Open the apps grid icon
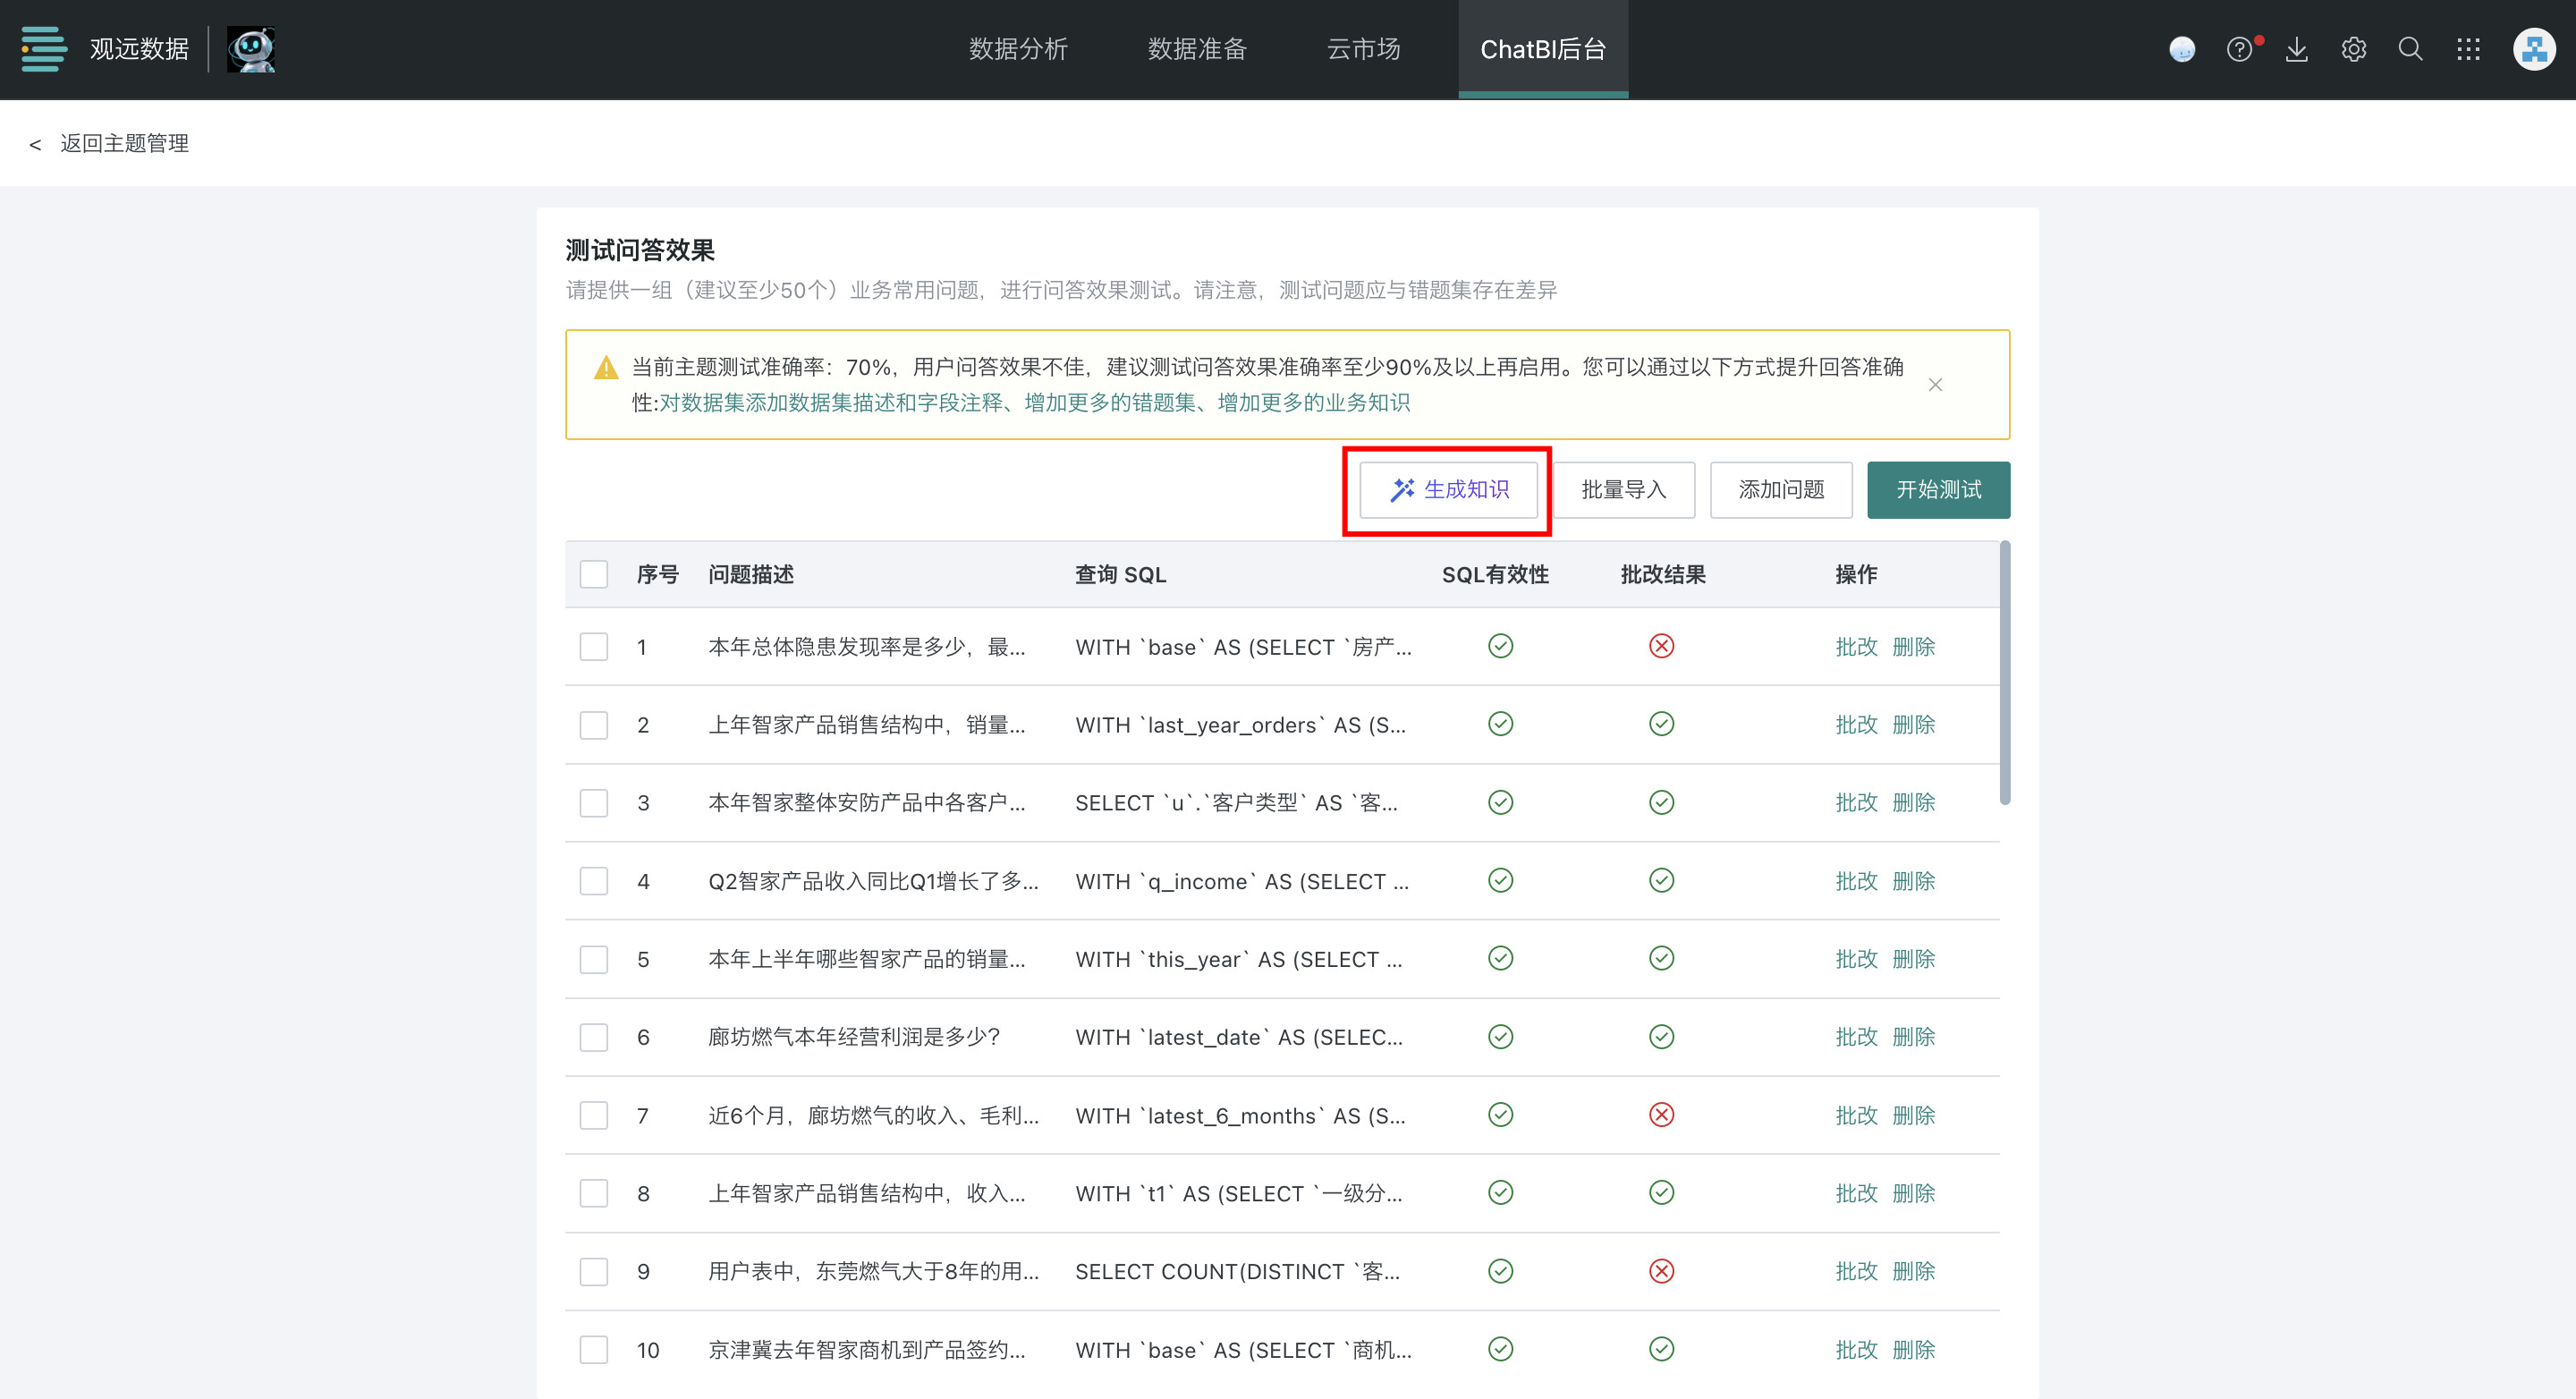The image size is (2576, 1399). (x=2468, y=49)
